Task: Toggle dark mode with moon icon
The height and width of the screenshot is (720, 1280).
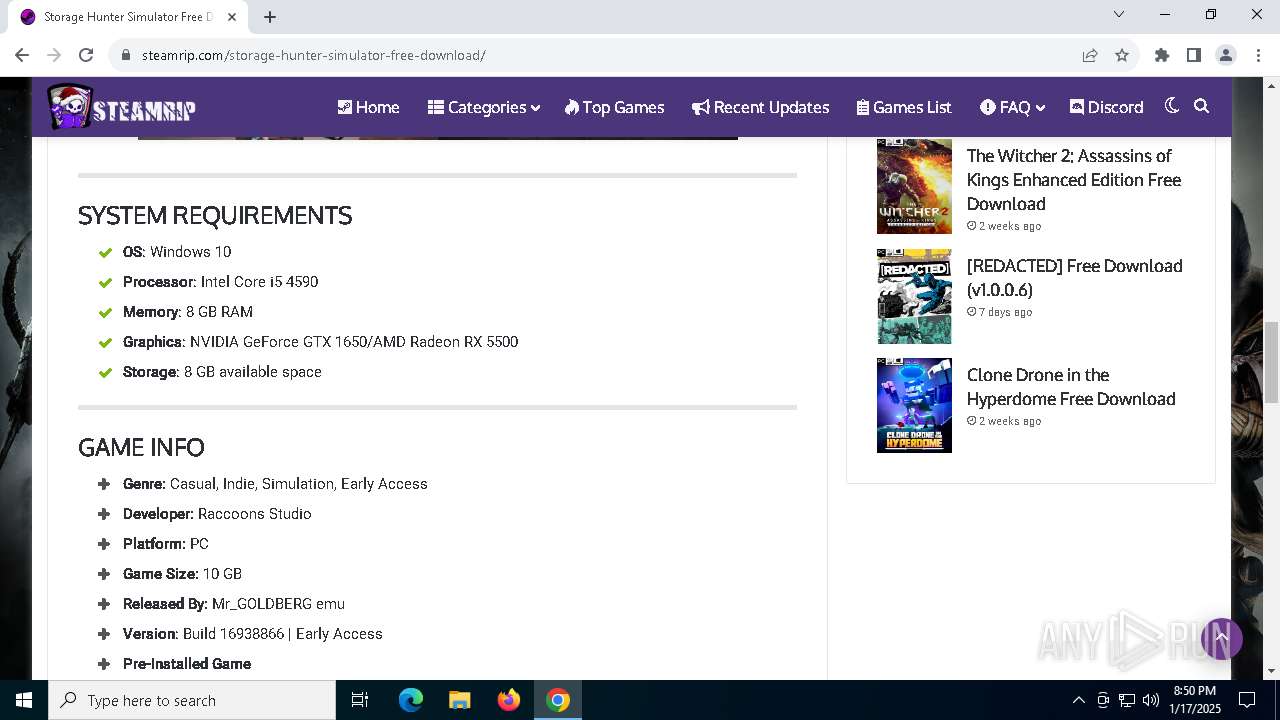Action: point(1172,106)
